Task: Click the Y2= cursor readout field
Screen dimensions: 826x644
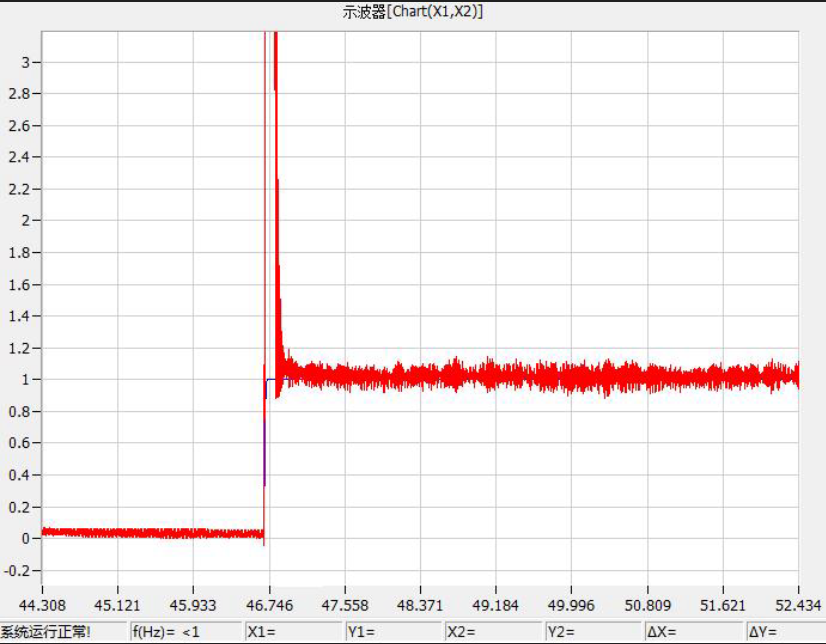Action: point(593,632)
